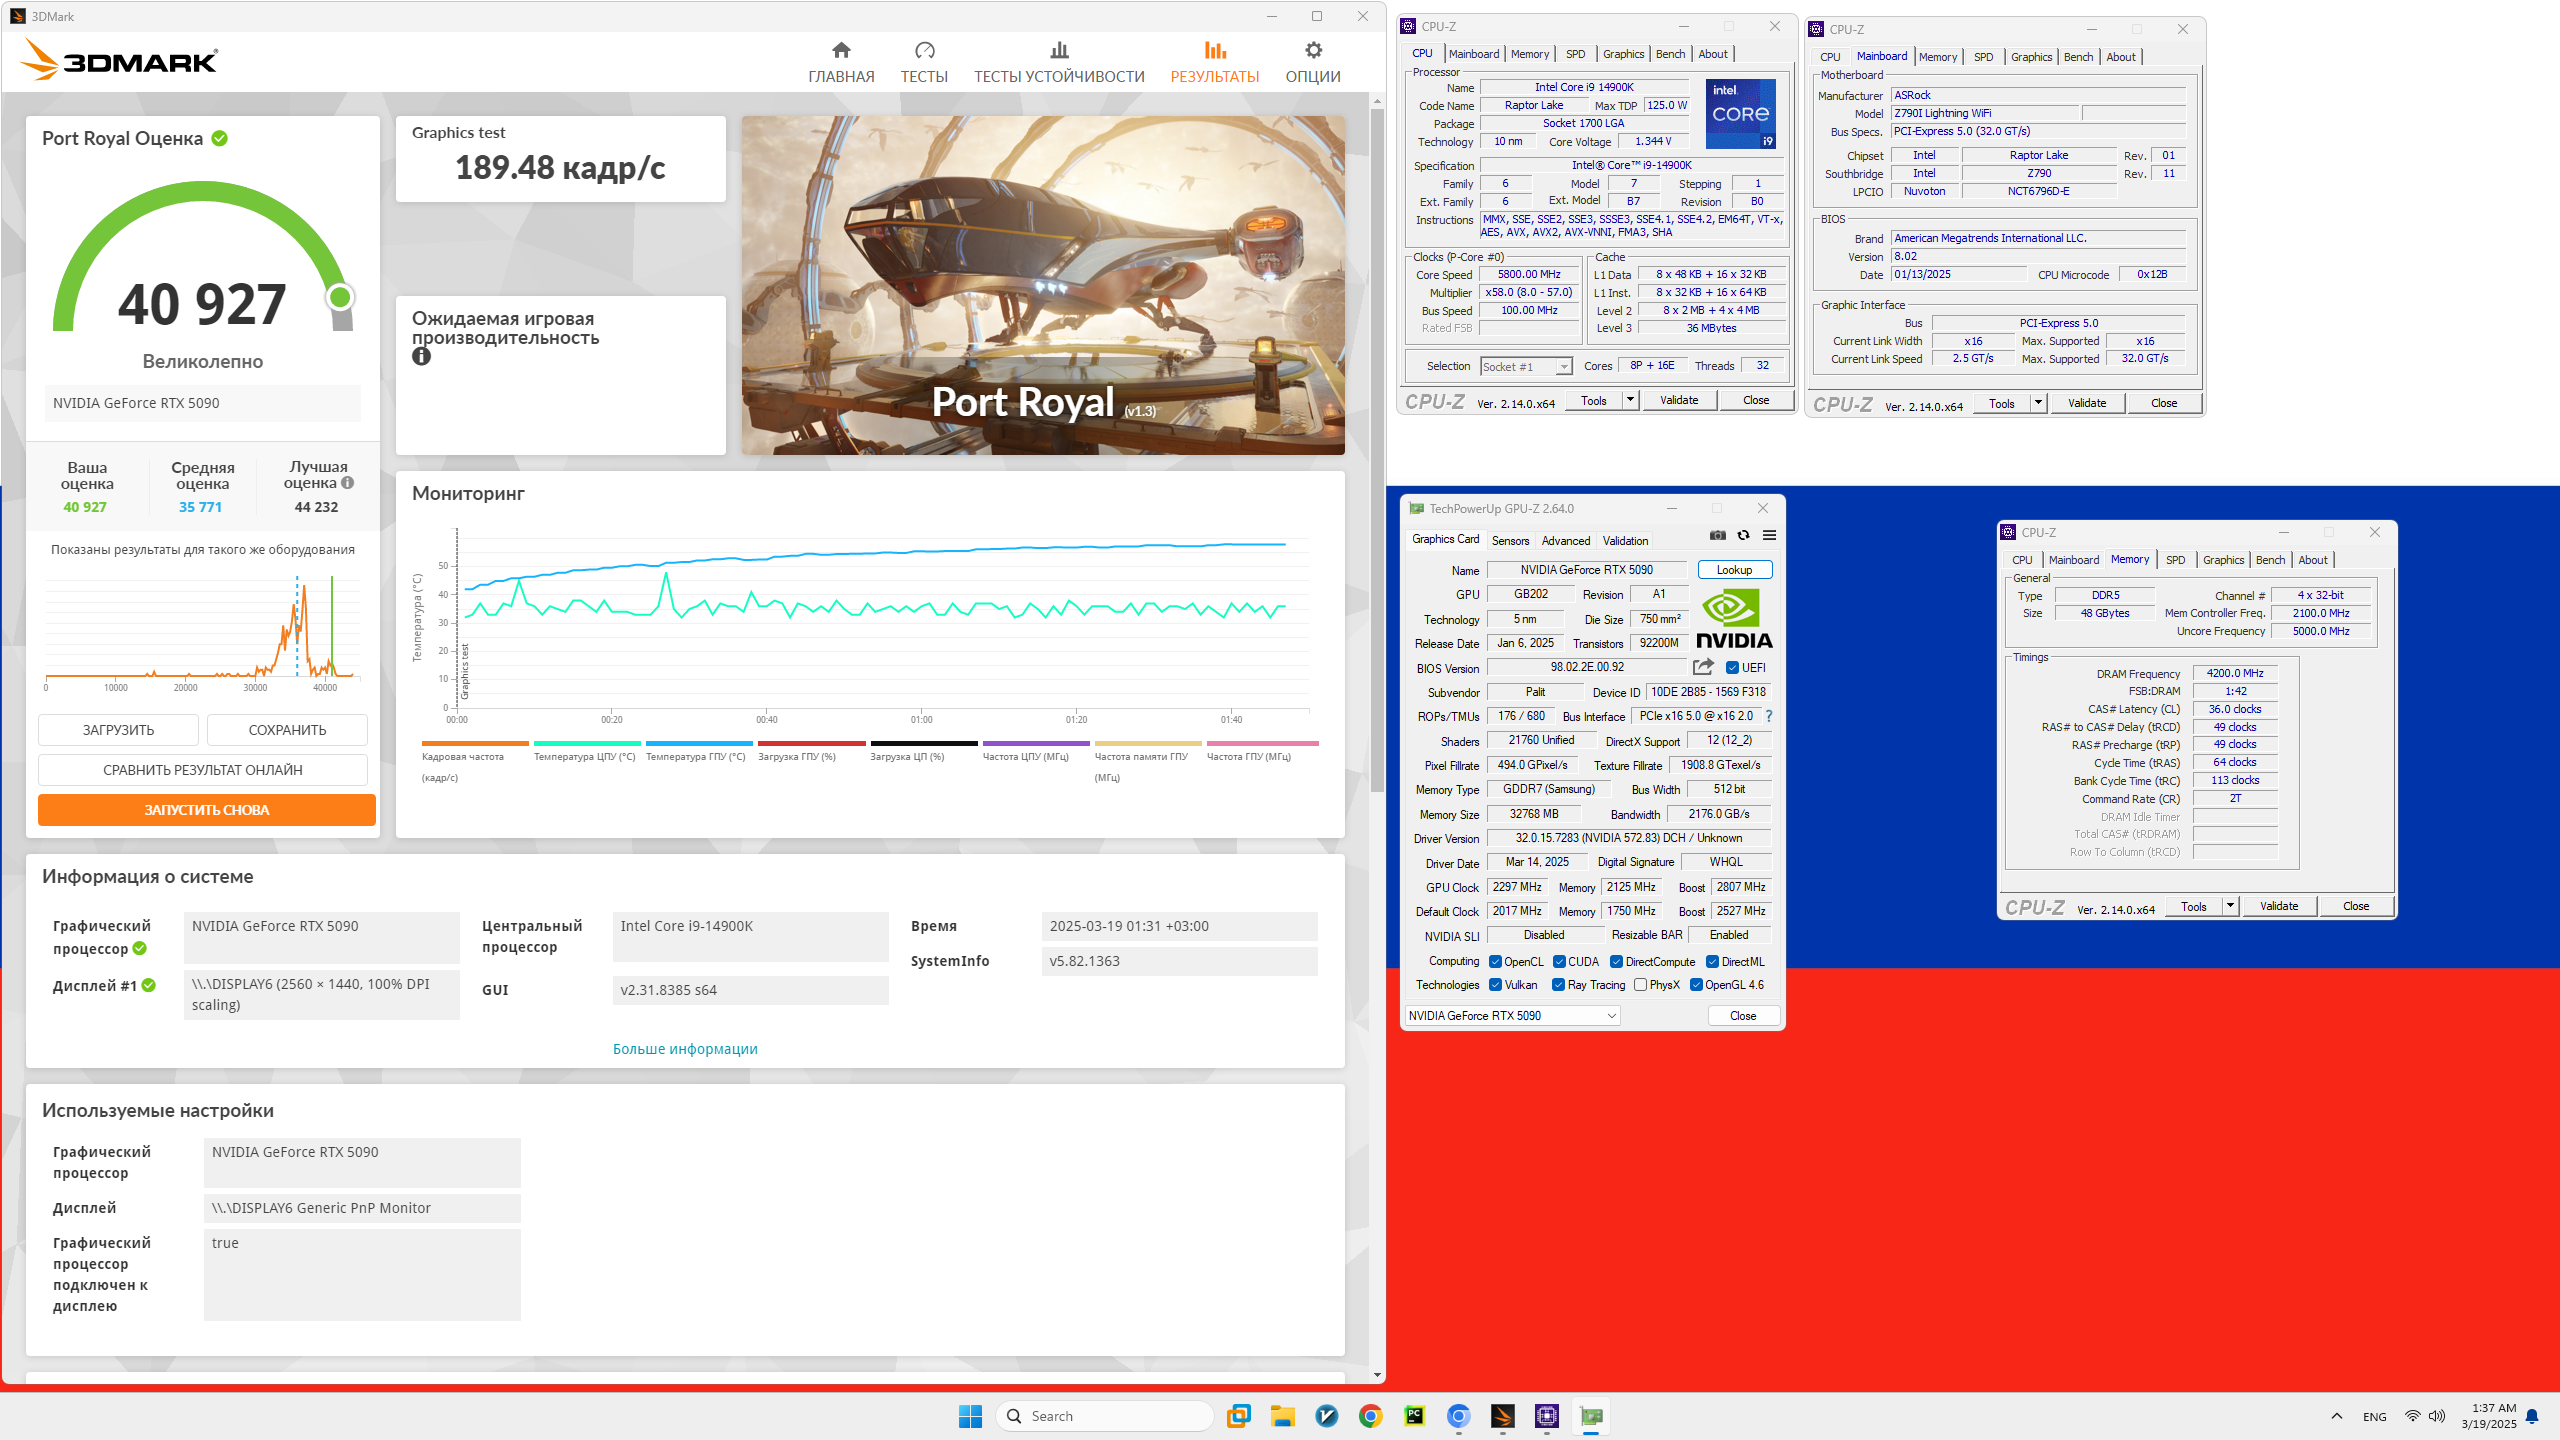This screenshot has height=1440, width=2560.
Task: Expand Tools arrow in CPU-Z CPU window
Action: [1630, 400]
